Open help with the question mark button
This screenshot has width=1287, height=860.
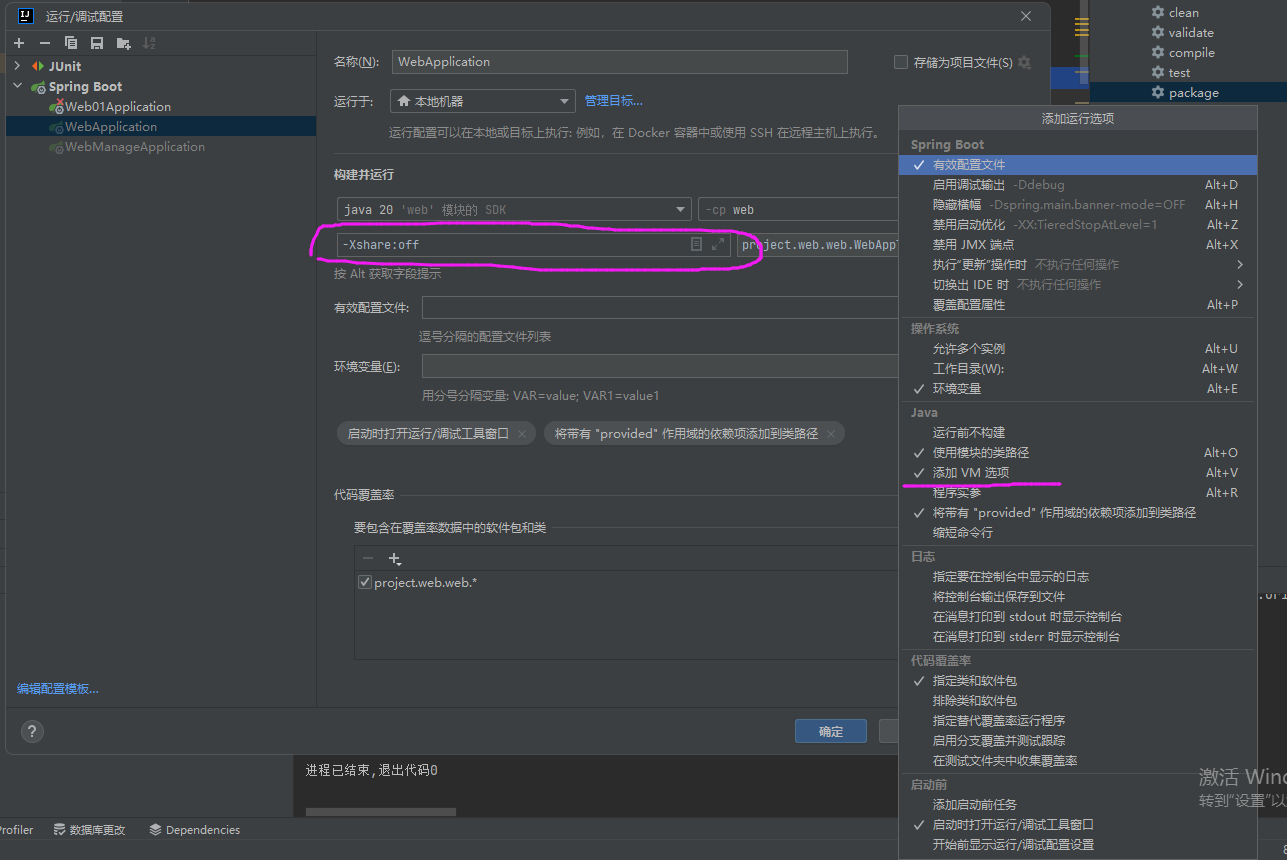point(32,731)
